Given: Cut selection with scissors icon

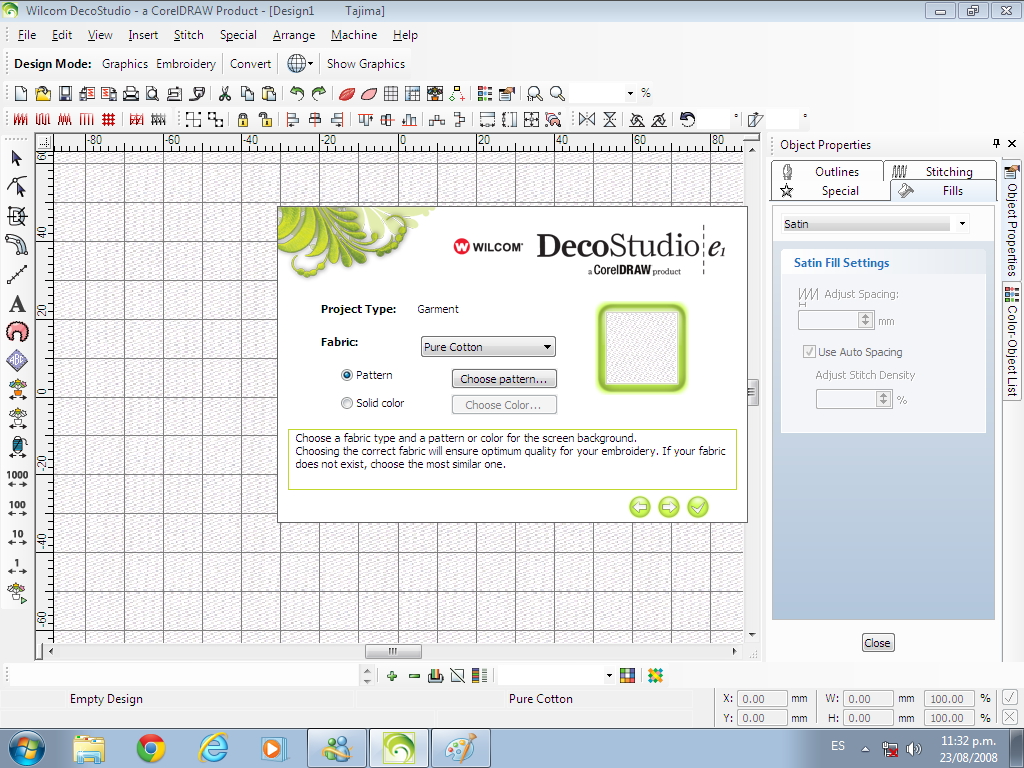Looking at the screenshot, I should pyautogui.click(x=225, y=93).
